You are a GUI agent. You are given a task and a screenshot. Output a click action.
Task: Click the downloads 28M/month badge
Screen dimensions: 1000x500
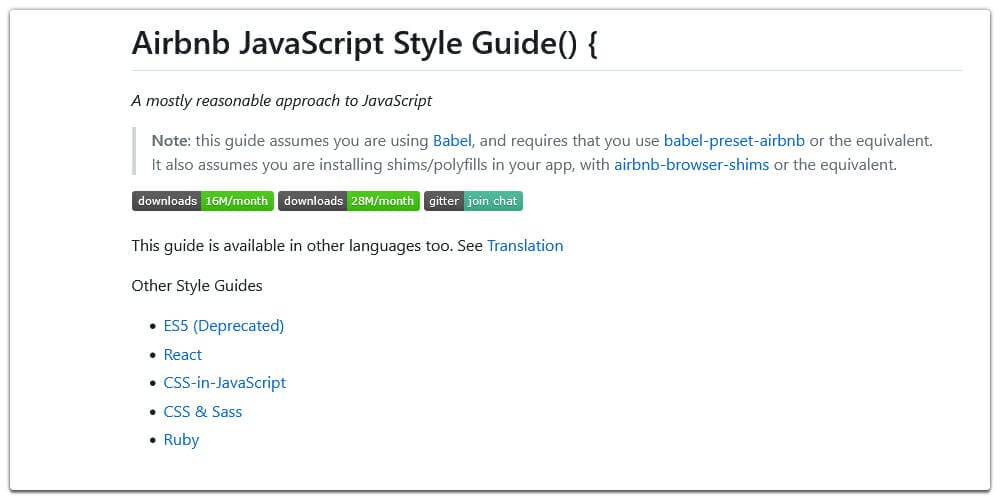pos(349,201)
